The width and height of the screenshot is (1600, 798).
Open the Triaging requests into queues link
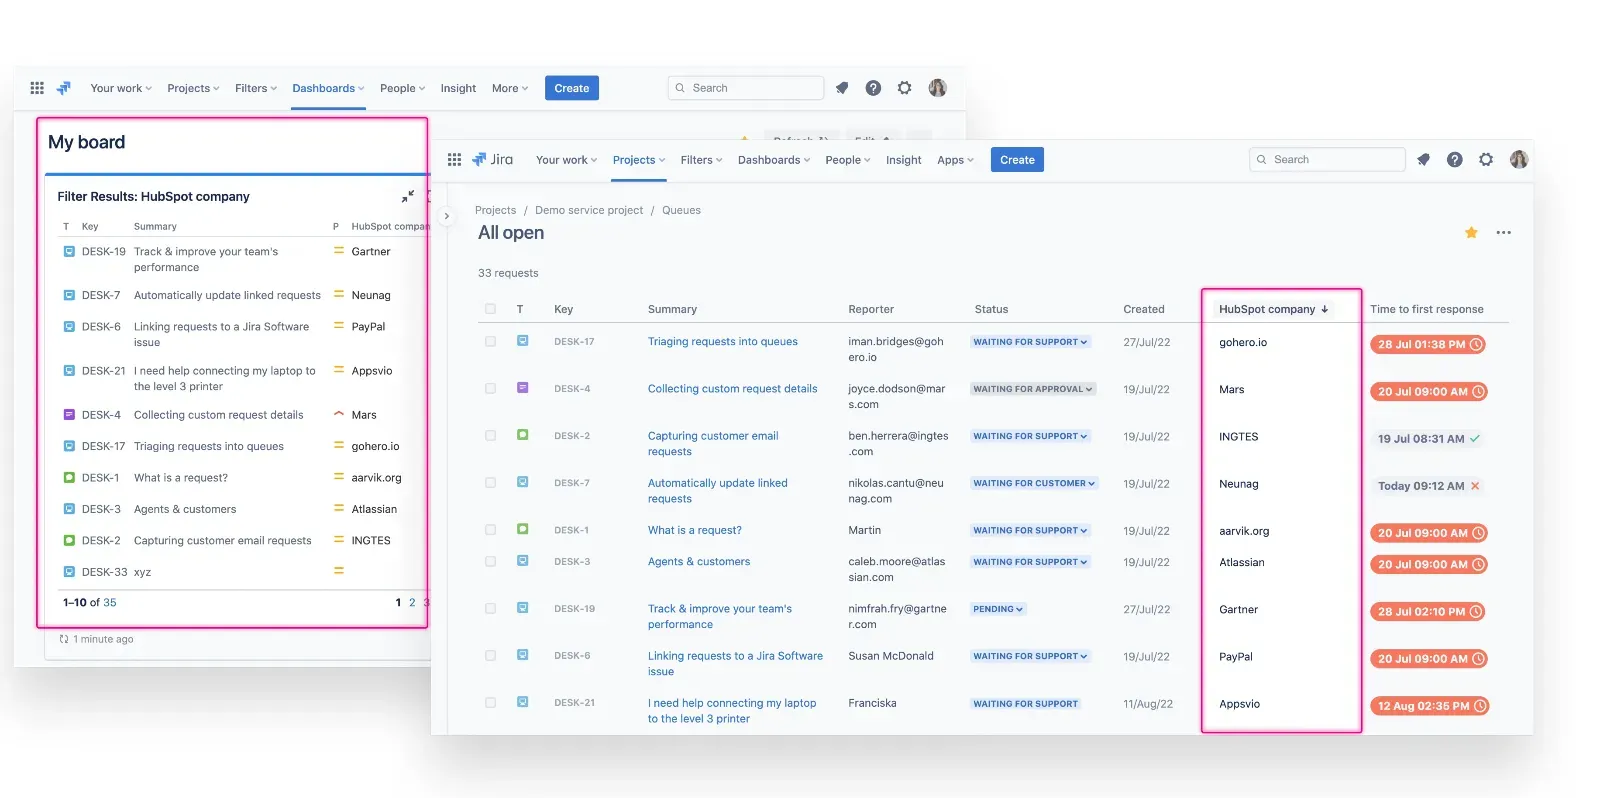[722, 342]
